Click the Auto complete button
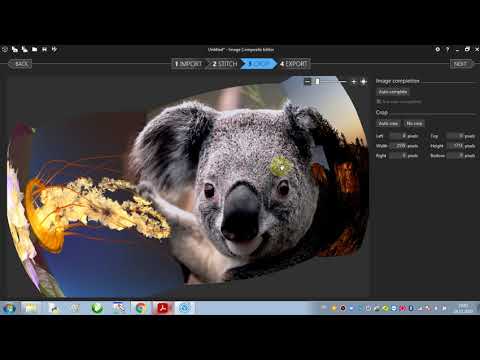Viewport: 480px width, 360px height. (393, 92)
